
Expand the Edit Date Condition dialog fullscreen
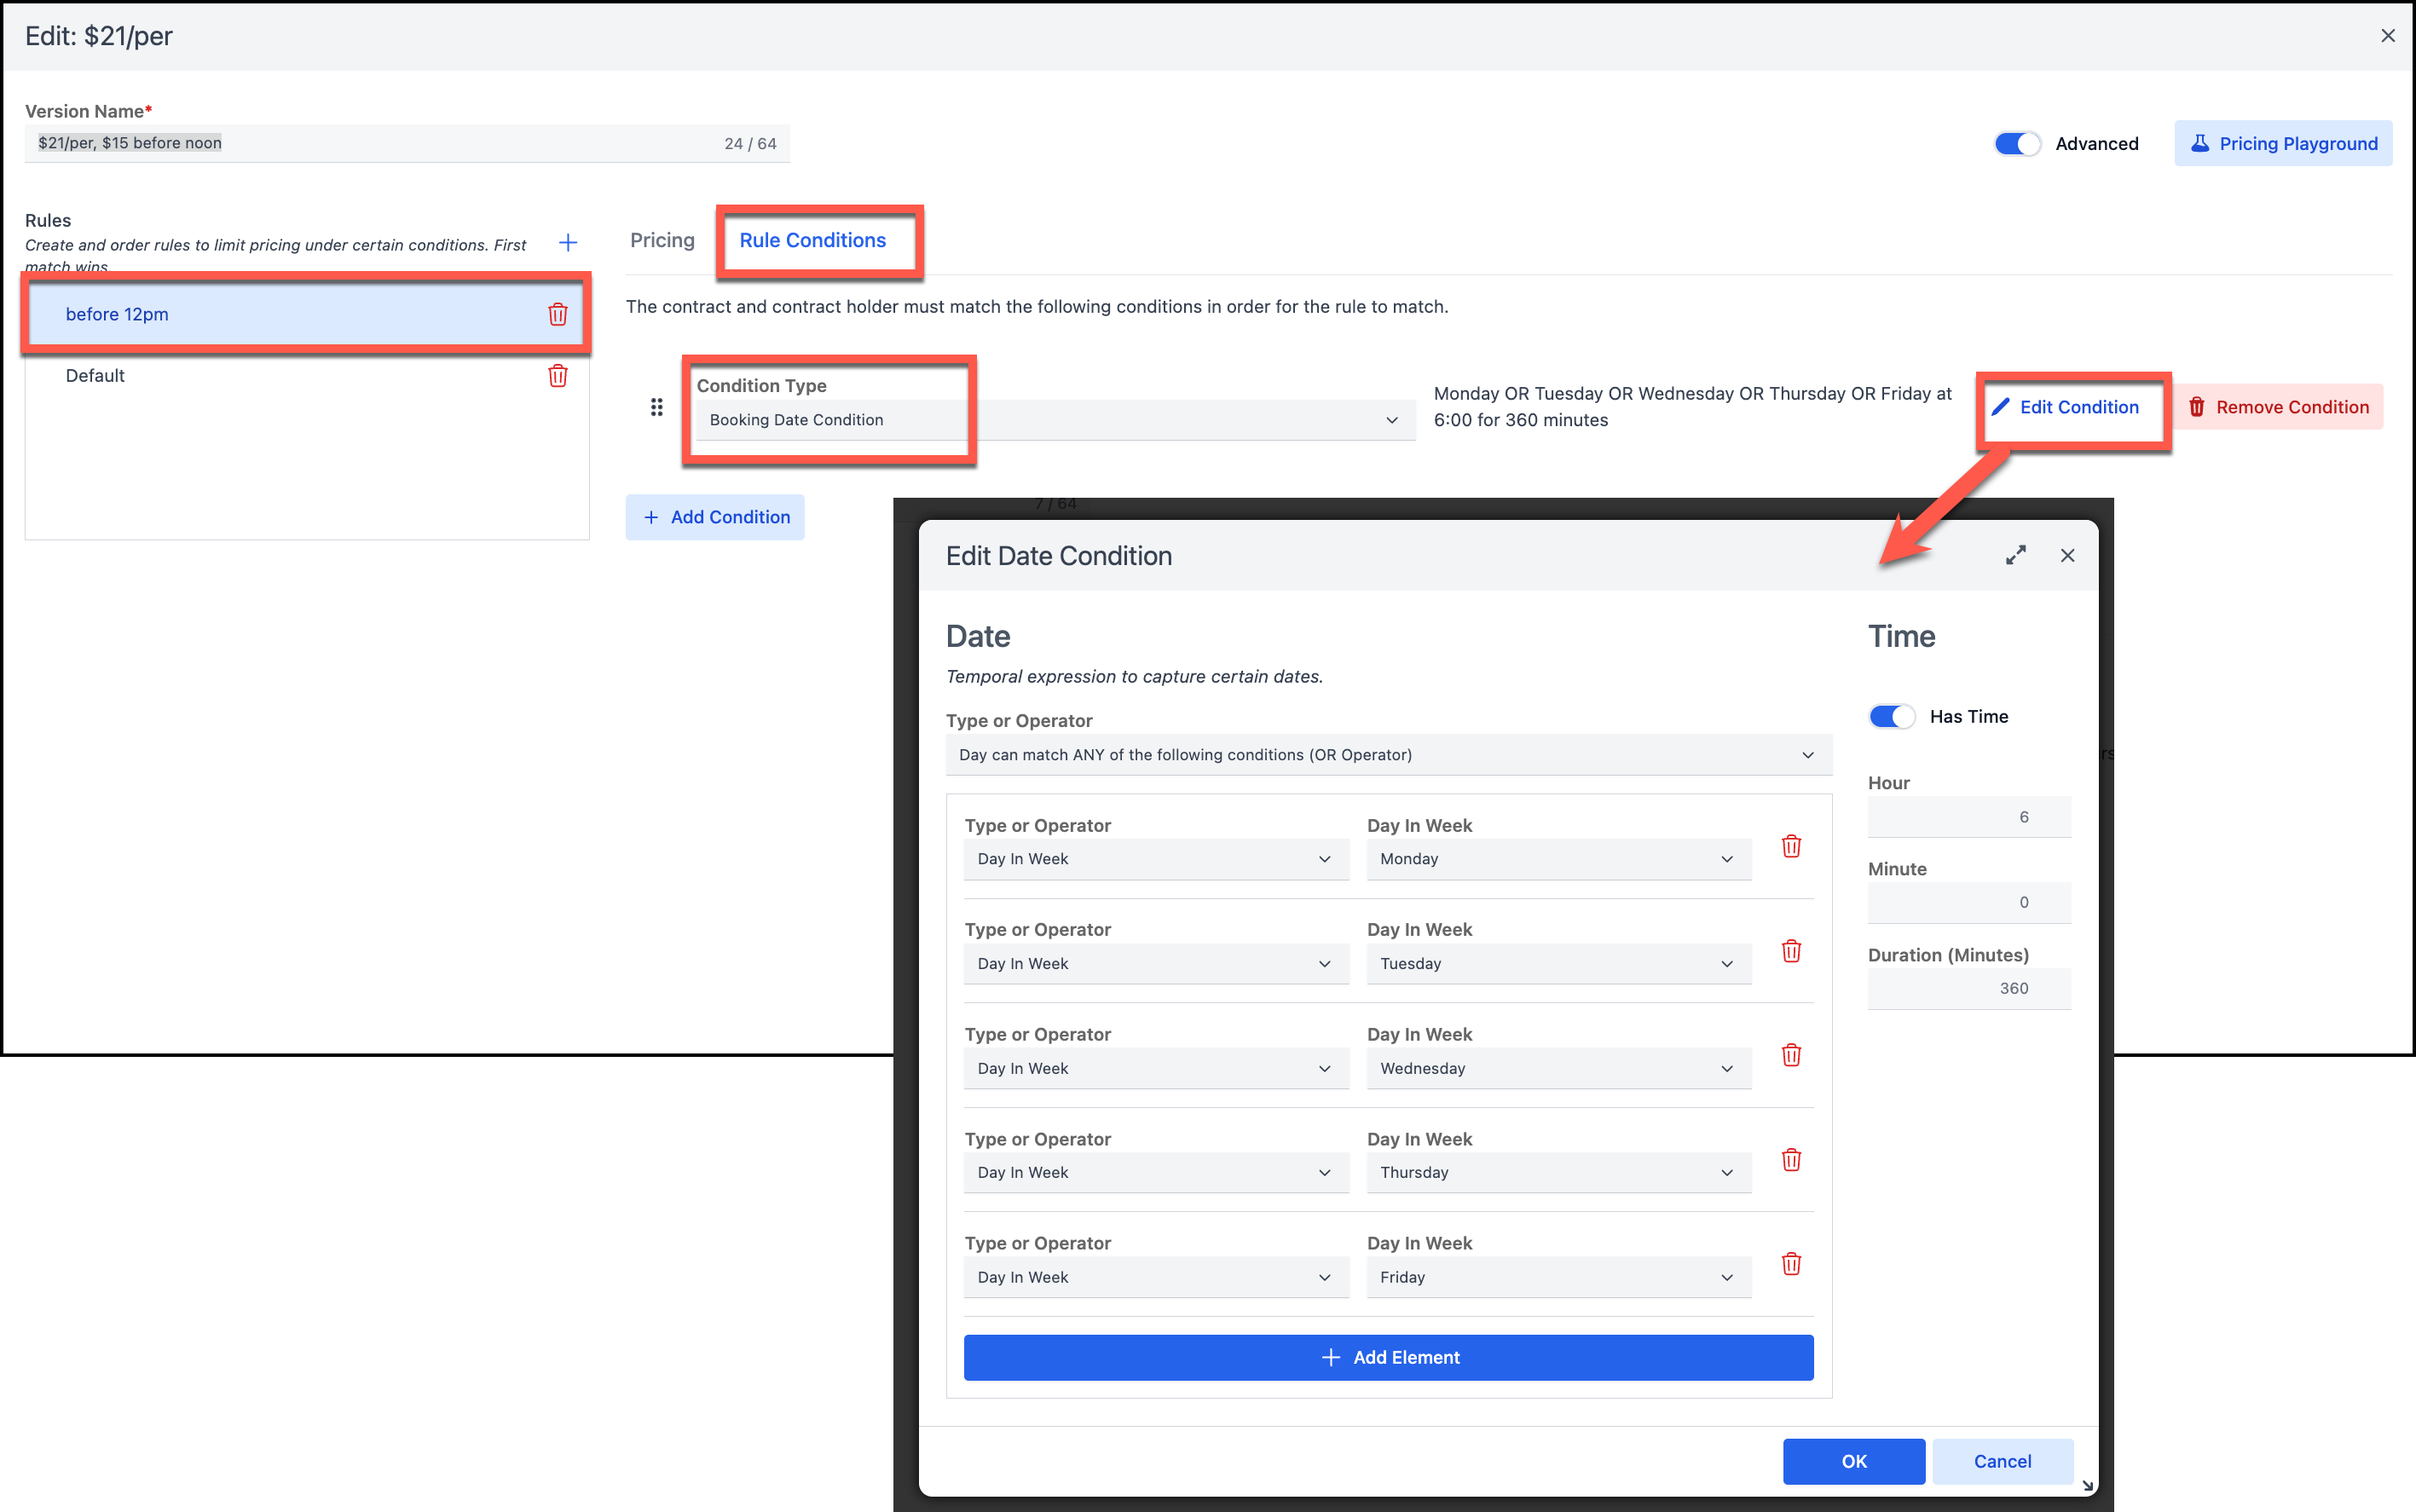tap(2015, 556)
